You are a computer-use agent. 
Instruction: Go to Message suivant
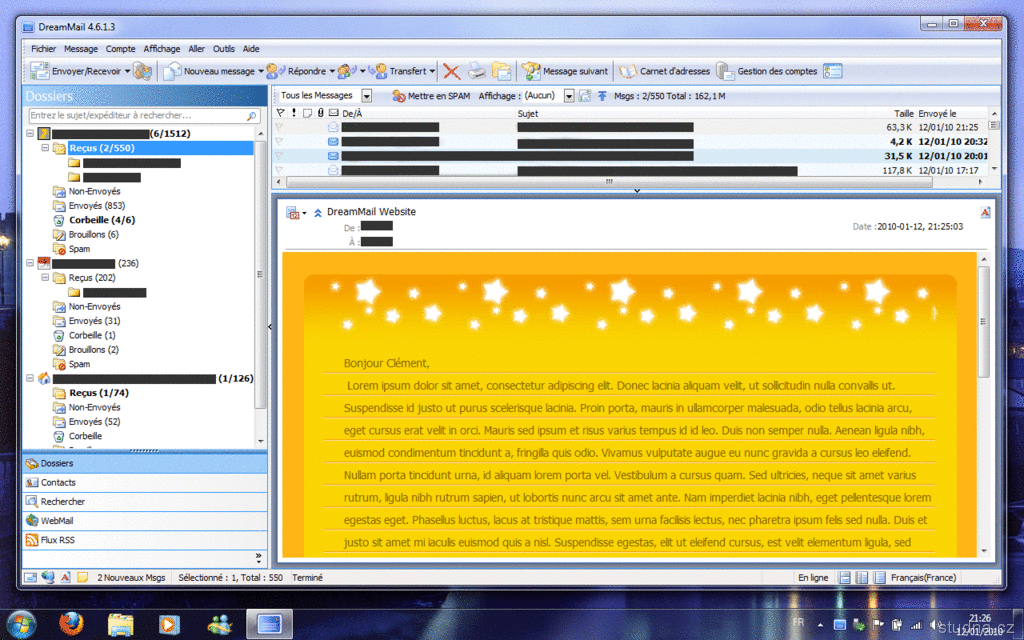(x=565, y=71)
